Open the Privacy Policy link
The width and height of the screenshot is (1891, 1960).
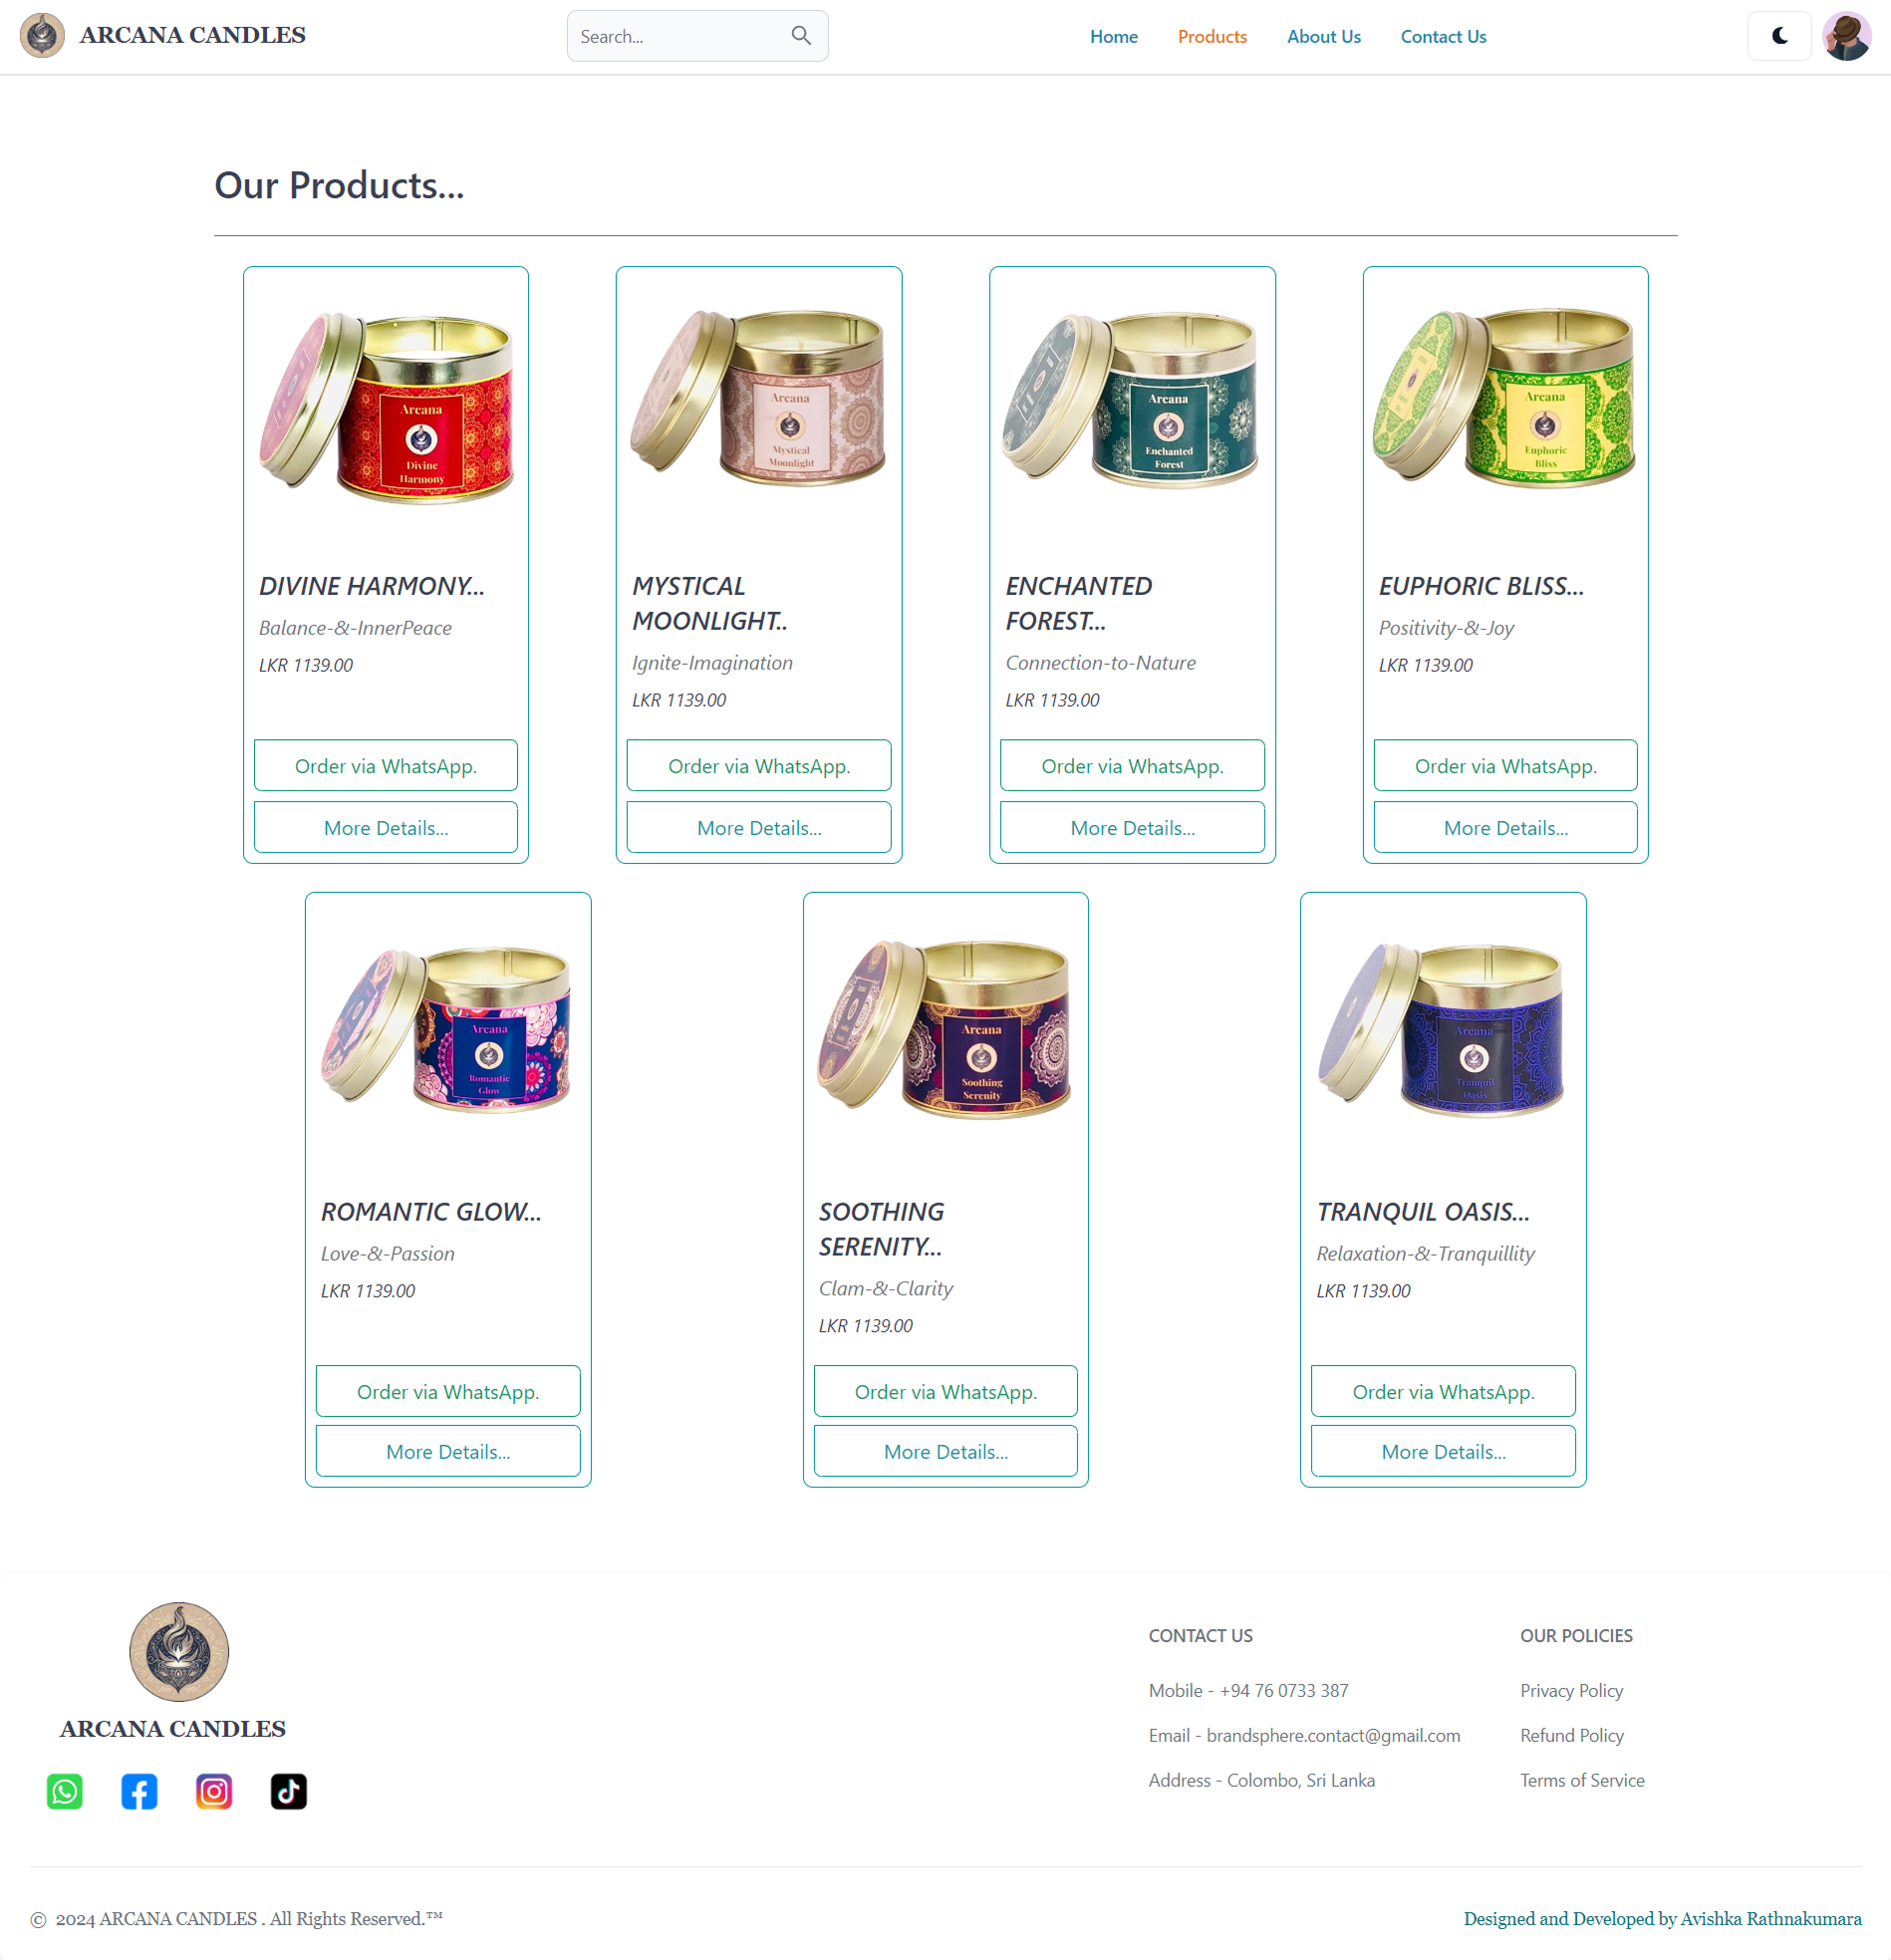click(1571, 1690)
